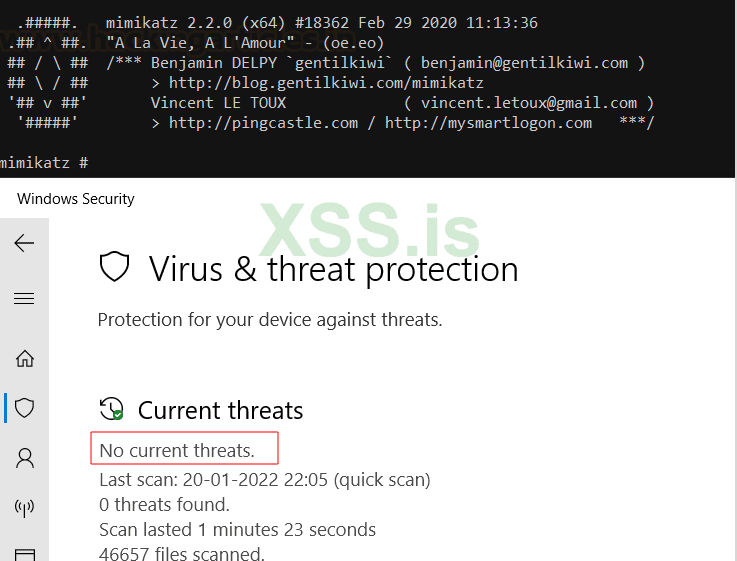Click the vincent.letoux@gmail.com email address
Screen dimensions: 737x561
529,103
